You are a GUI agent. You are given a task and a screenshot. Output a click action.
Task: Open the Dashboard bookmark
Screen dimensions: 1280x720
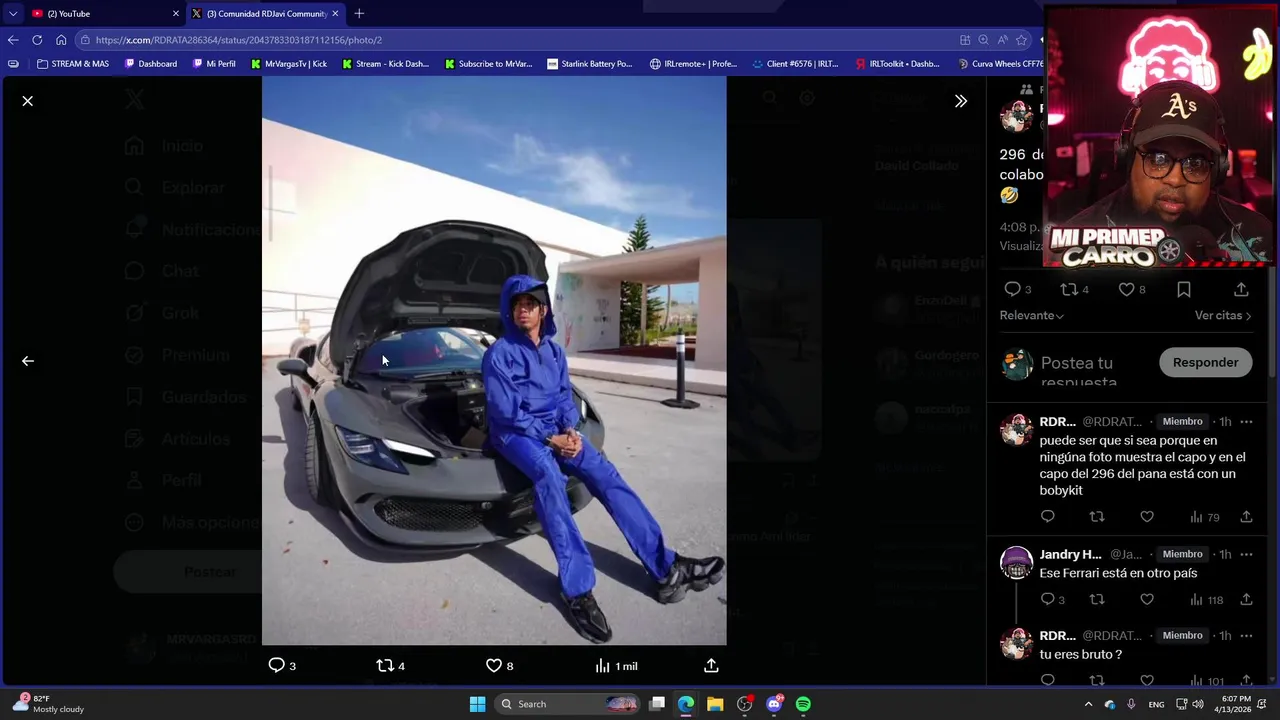tap(151, 64)
